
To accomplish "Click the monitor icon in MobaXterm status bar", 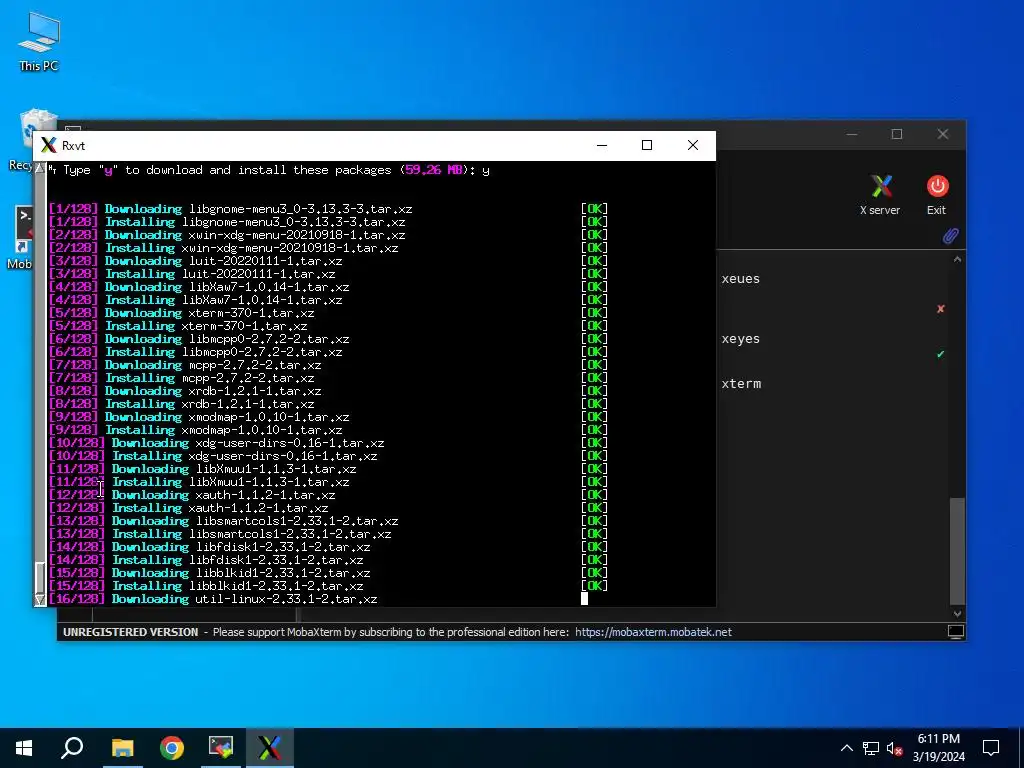I will [x=955, y=632].
